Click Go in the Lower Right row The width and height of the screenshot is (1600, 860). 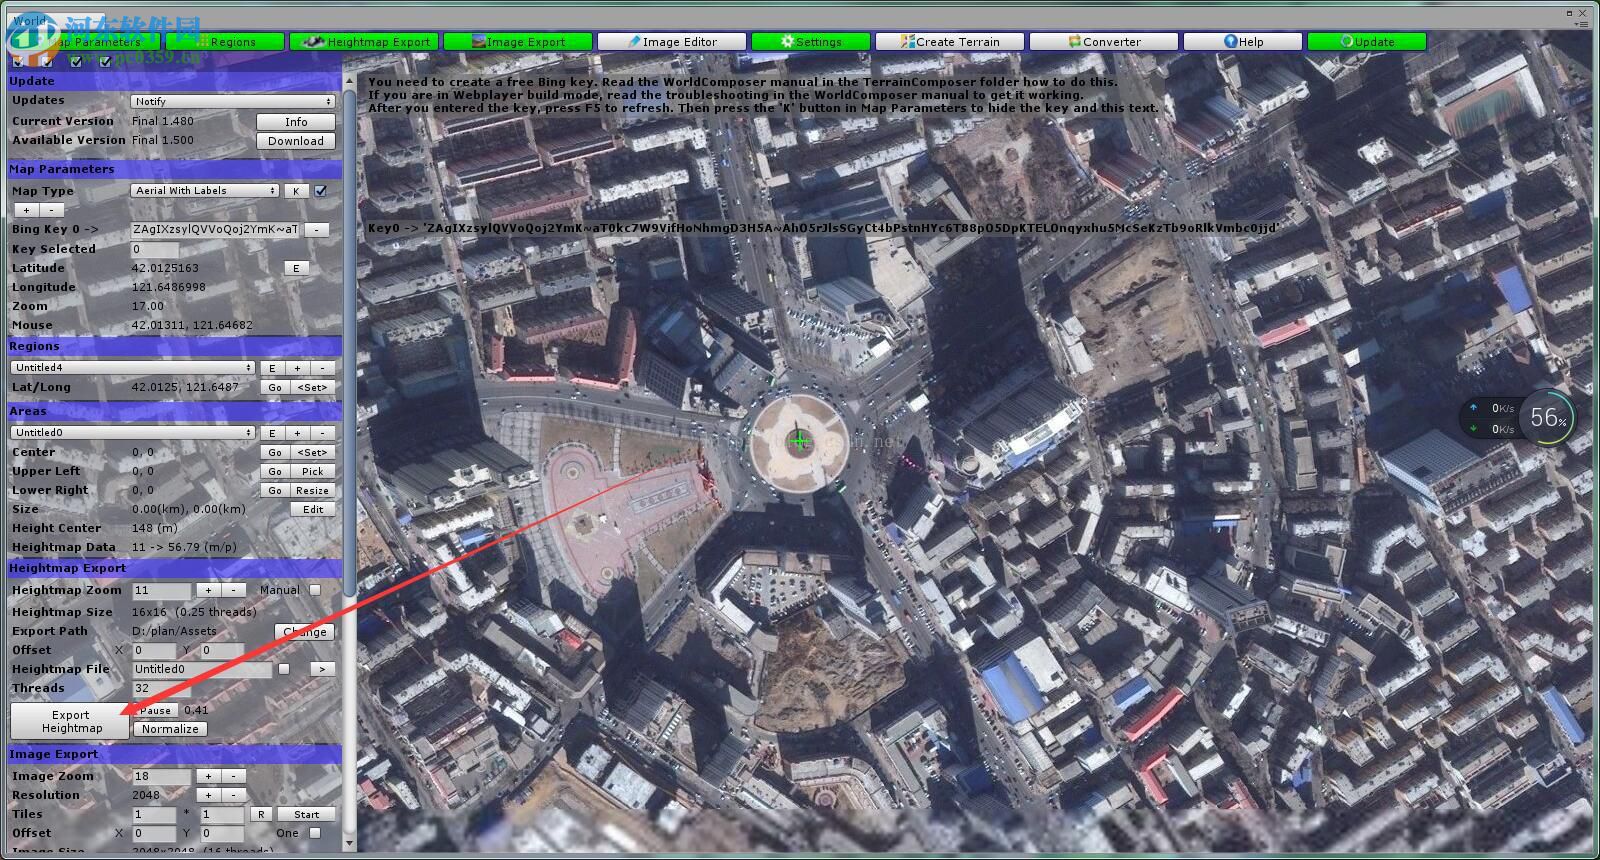pos(275,490)
